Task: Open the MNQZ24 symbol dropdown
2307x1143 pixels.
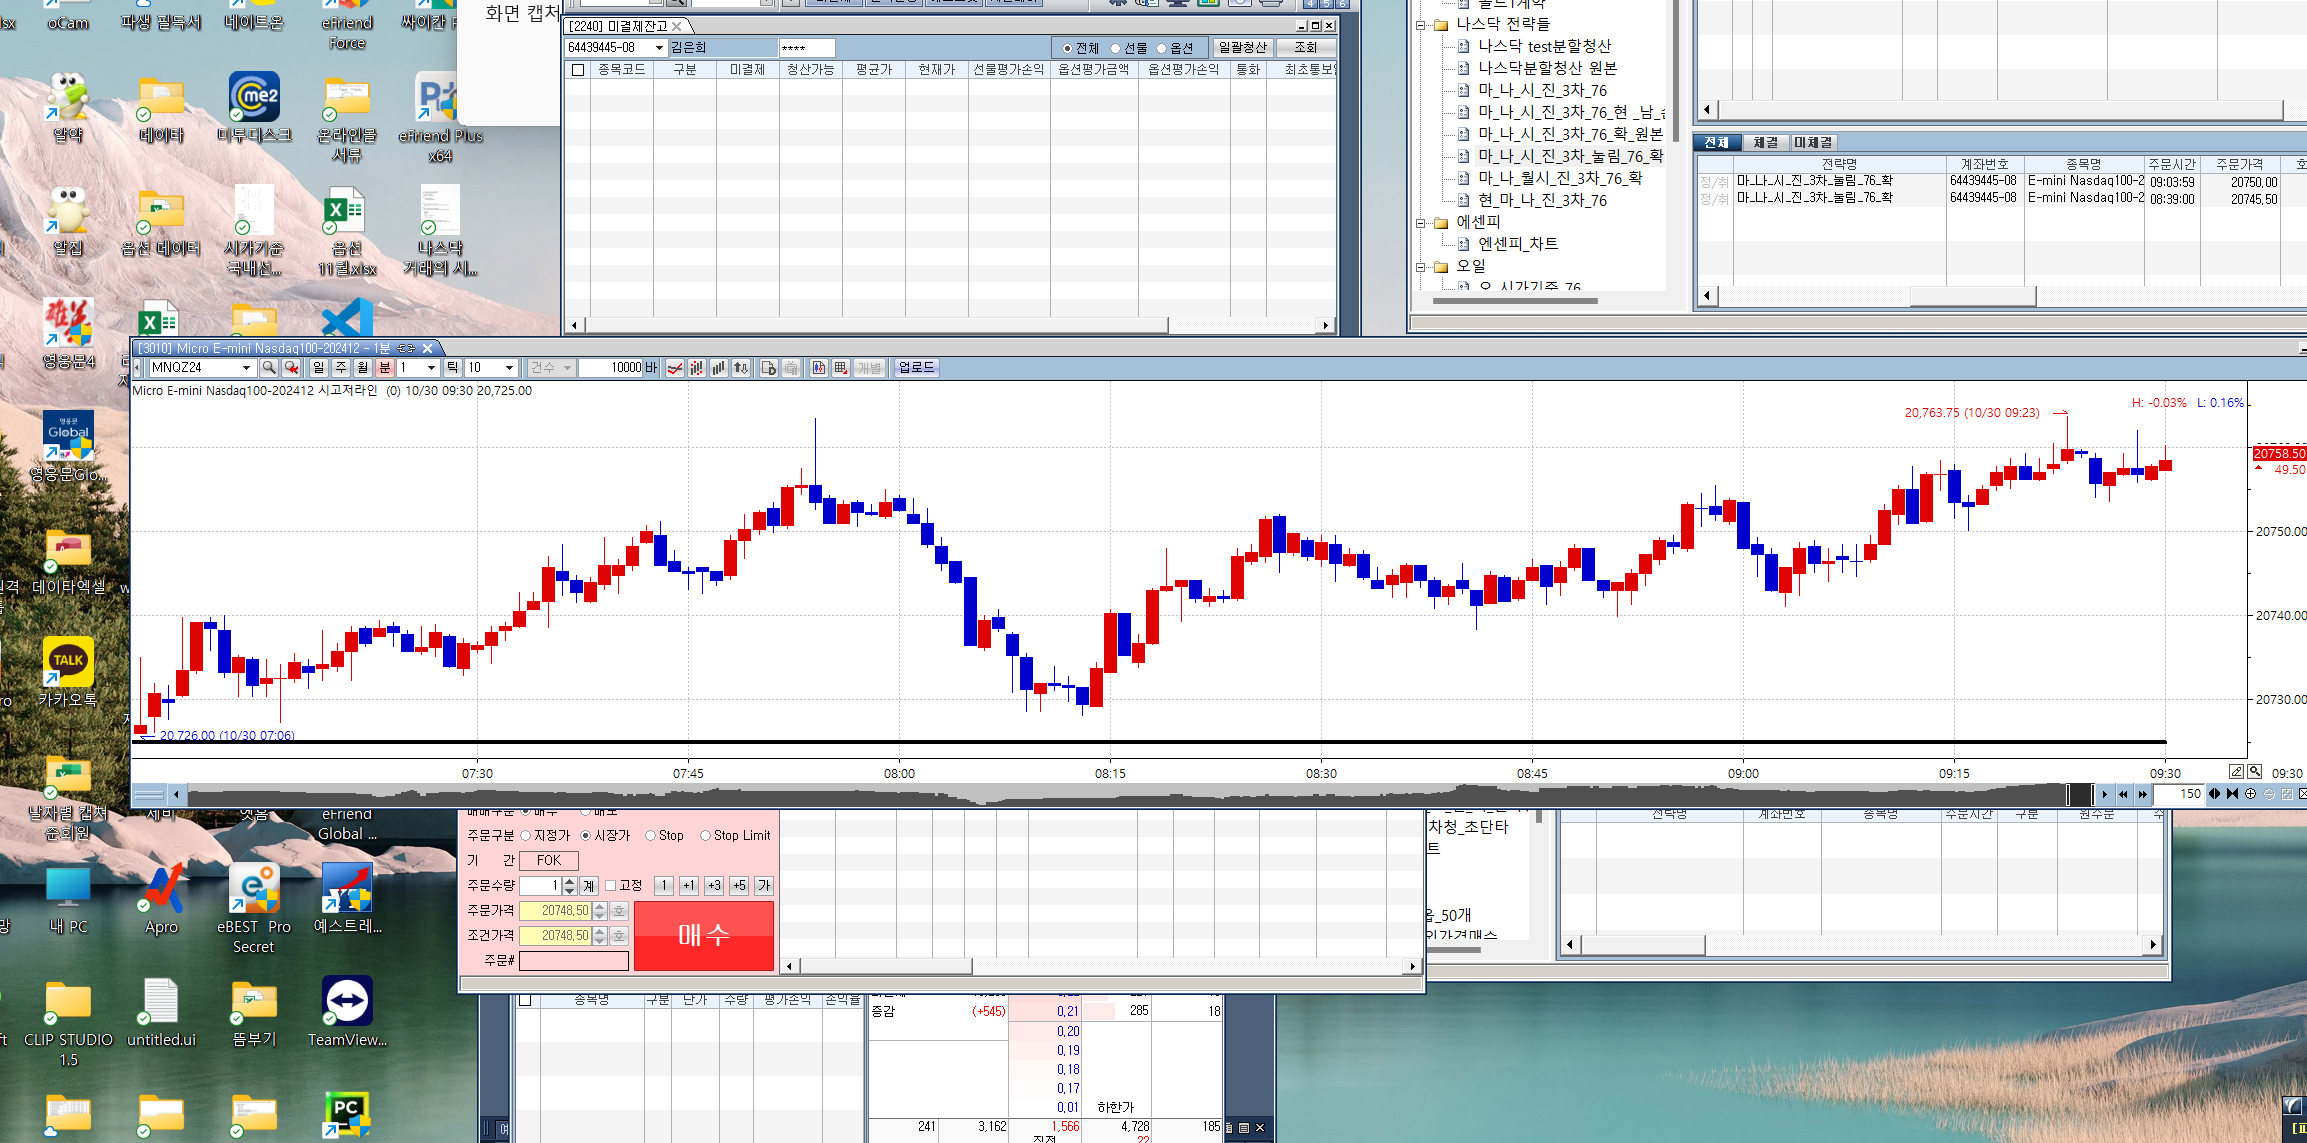Action: pyautogui.click(x=246, y=368)
